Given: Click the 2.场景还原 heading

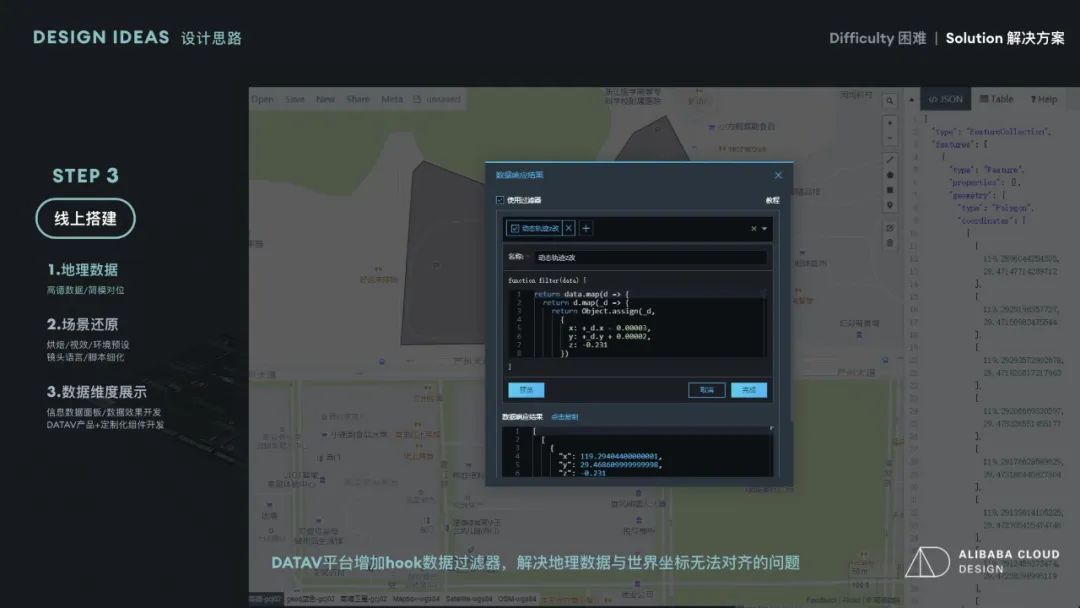Looking at the screenshot, I should (x=83, y=324).
